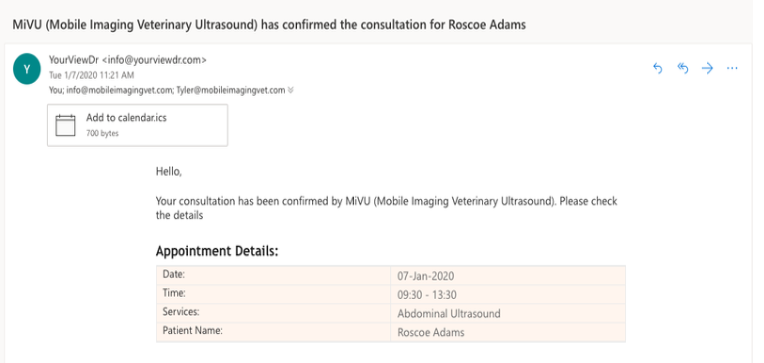
Task: Click the Patient Name label cell
Action: click(x=273, y=332)
